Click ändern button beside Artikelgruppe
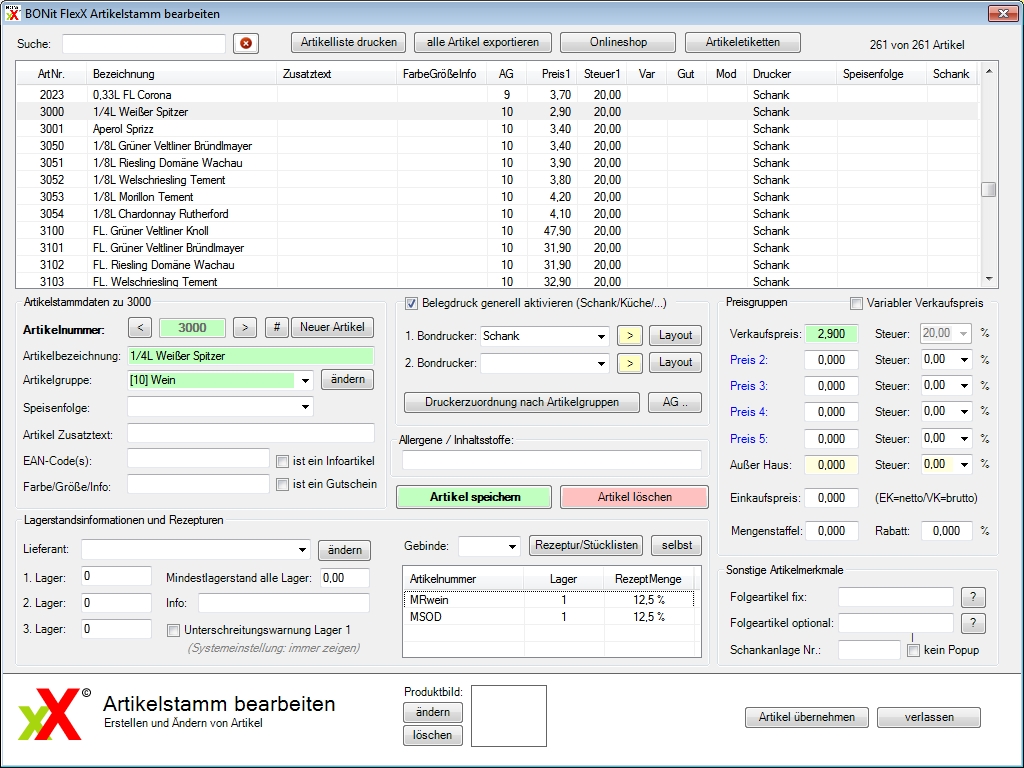 [x=347, y=379]
